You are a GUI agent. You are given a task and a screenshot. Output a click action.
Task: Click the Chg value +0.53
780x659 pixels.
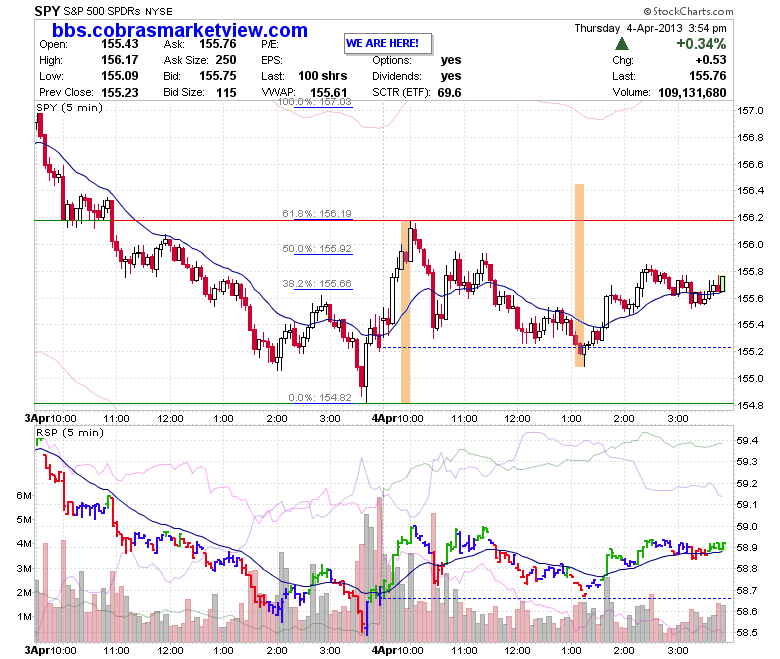click(711, 60)
